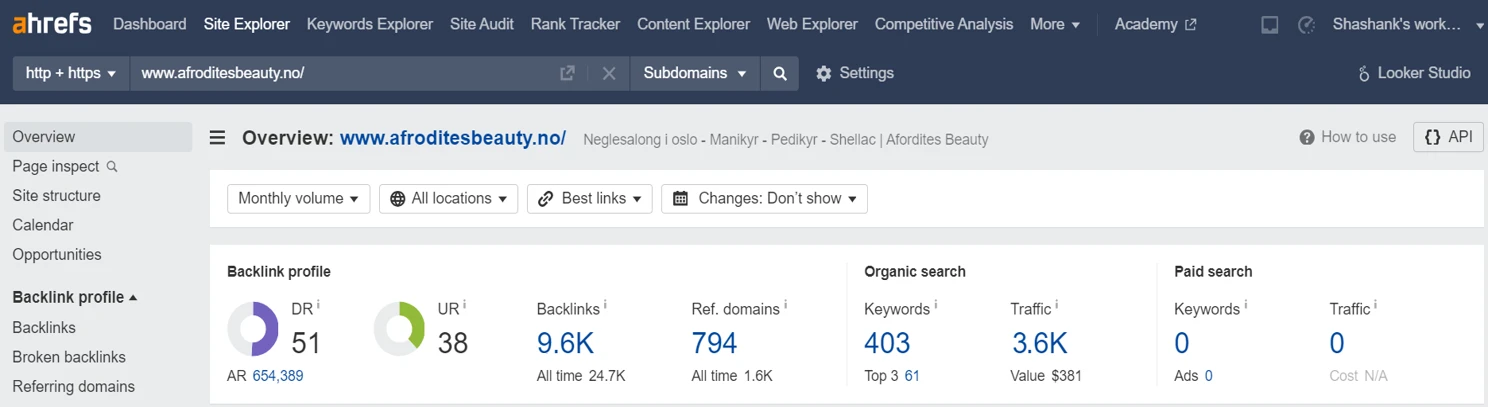The width and height of the screenshot is (1488, 407).
Task: Click the monitor icon in top bar
Action: (x=1269, y=25)
